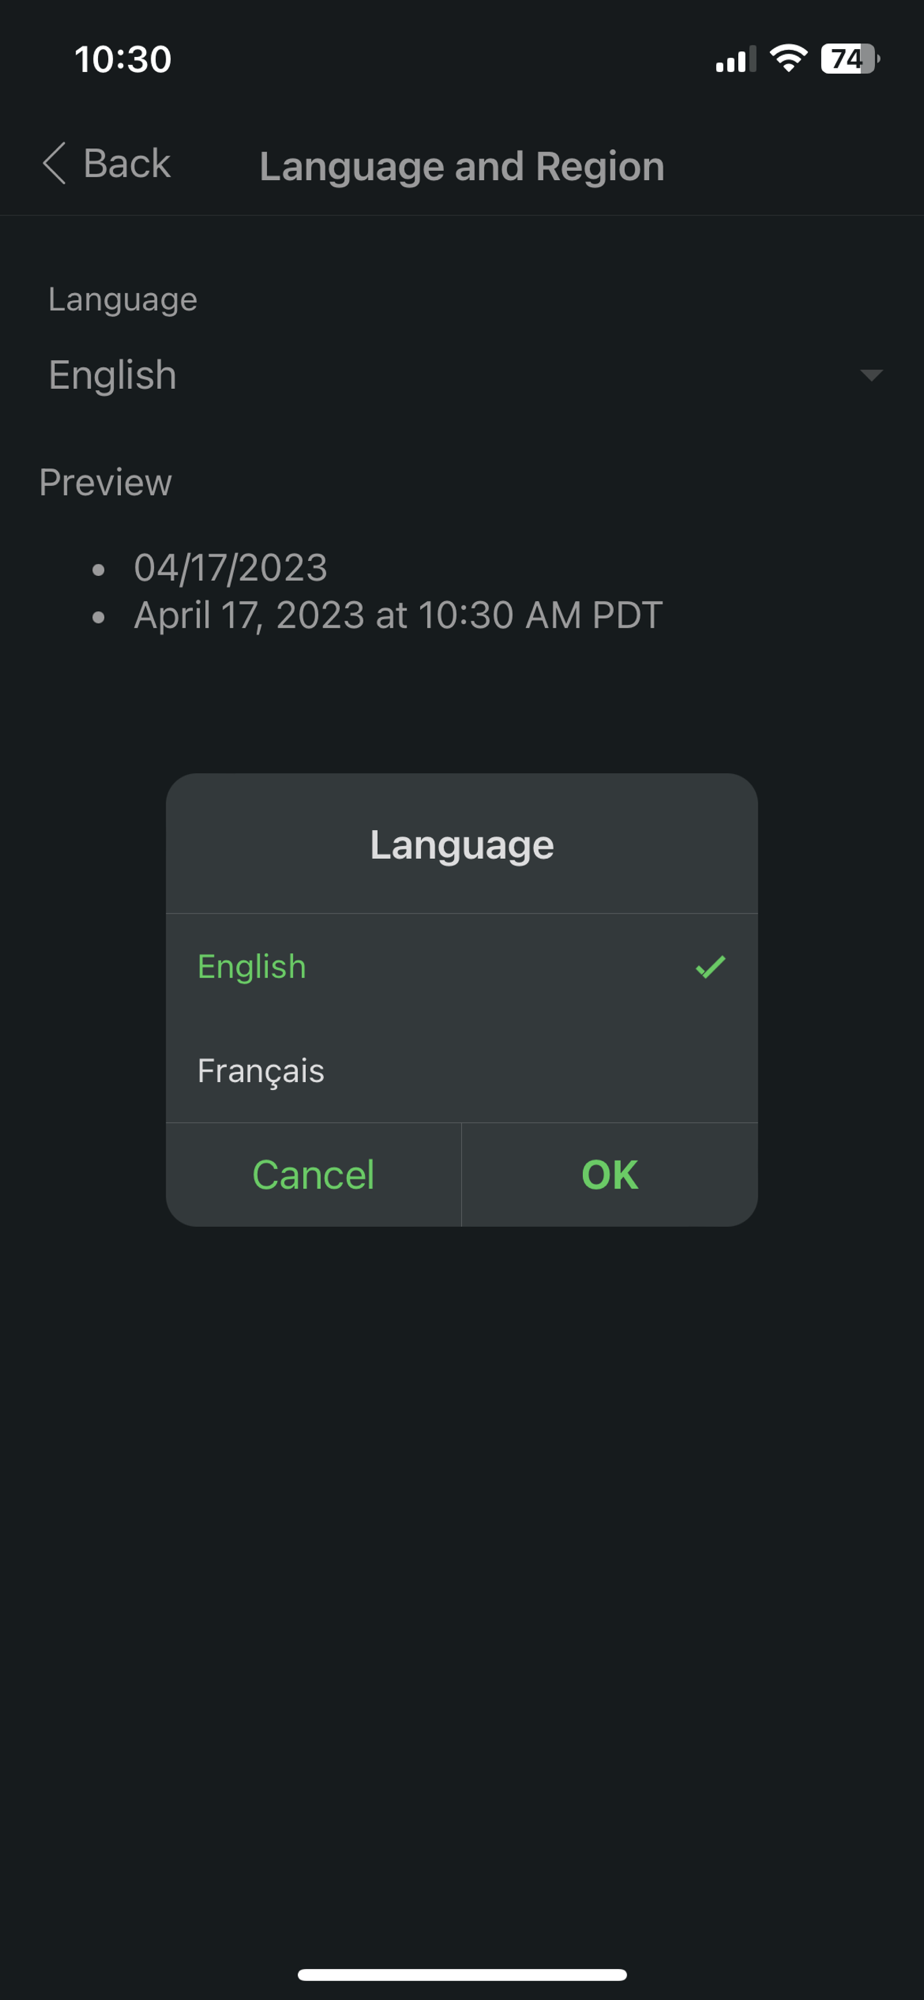Image resolution: width=924 pixels, height=2000 pixels.
Task: Cancel the language selection dialog
Action: click(x=314, y=1175)
